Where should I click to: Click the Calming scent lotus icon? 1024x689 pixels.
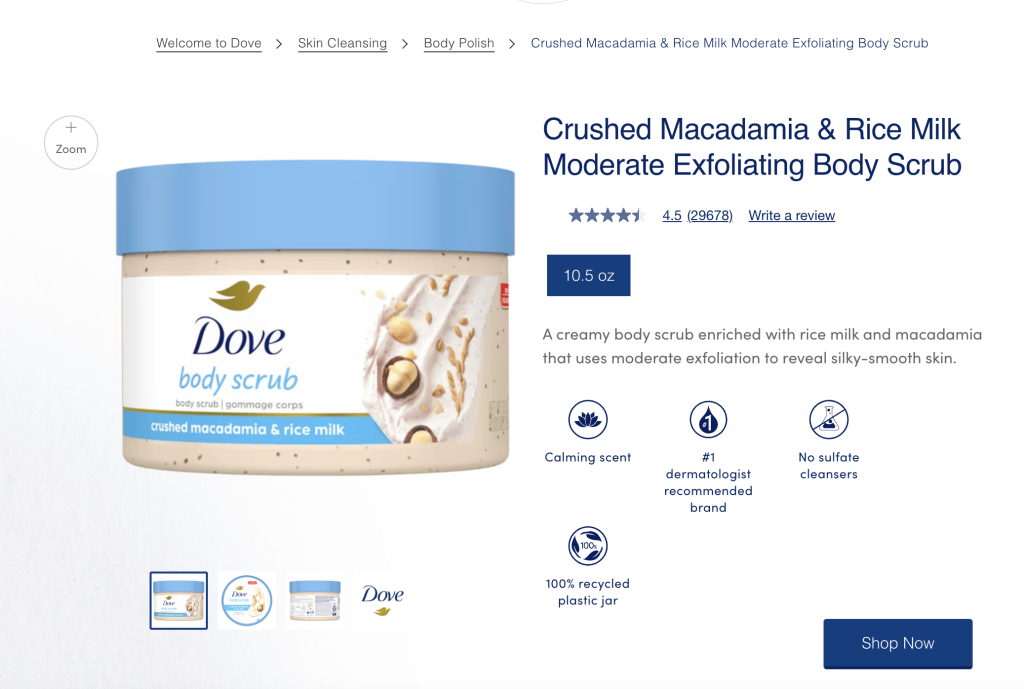tap(588, 419)
